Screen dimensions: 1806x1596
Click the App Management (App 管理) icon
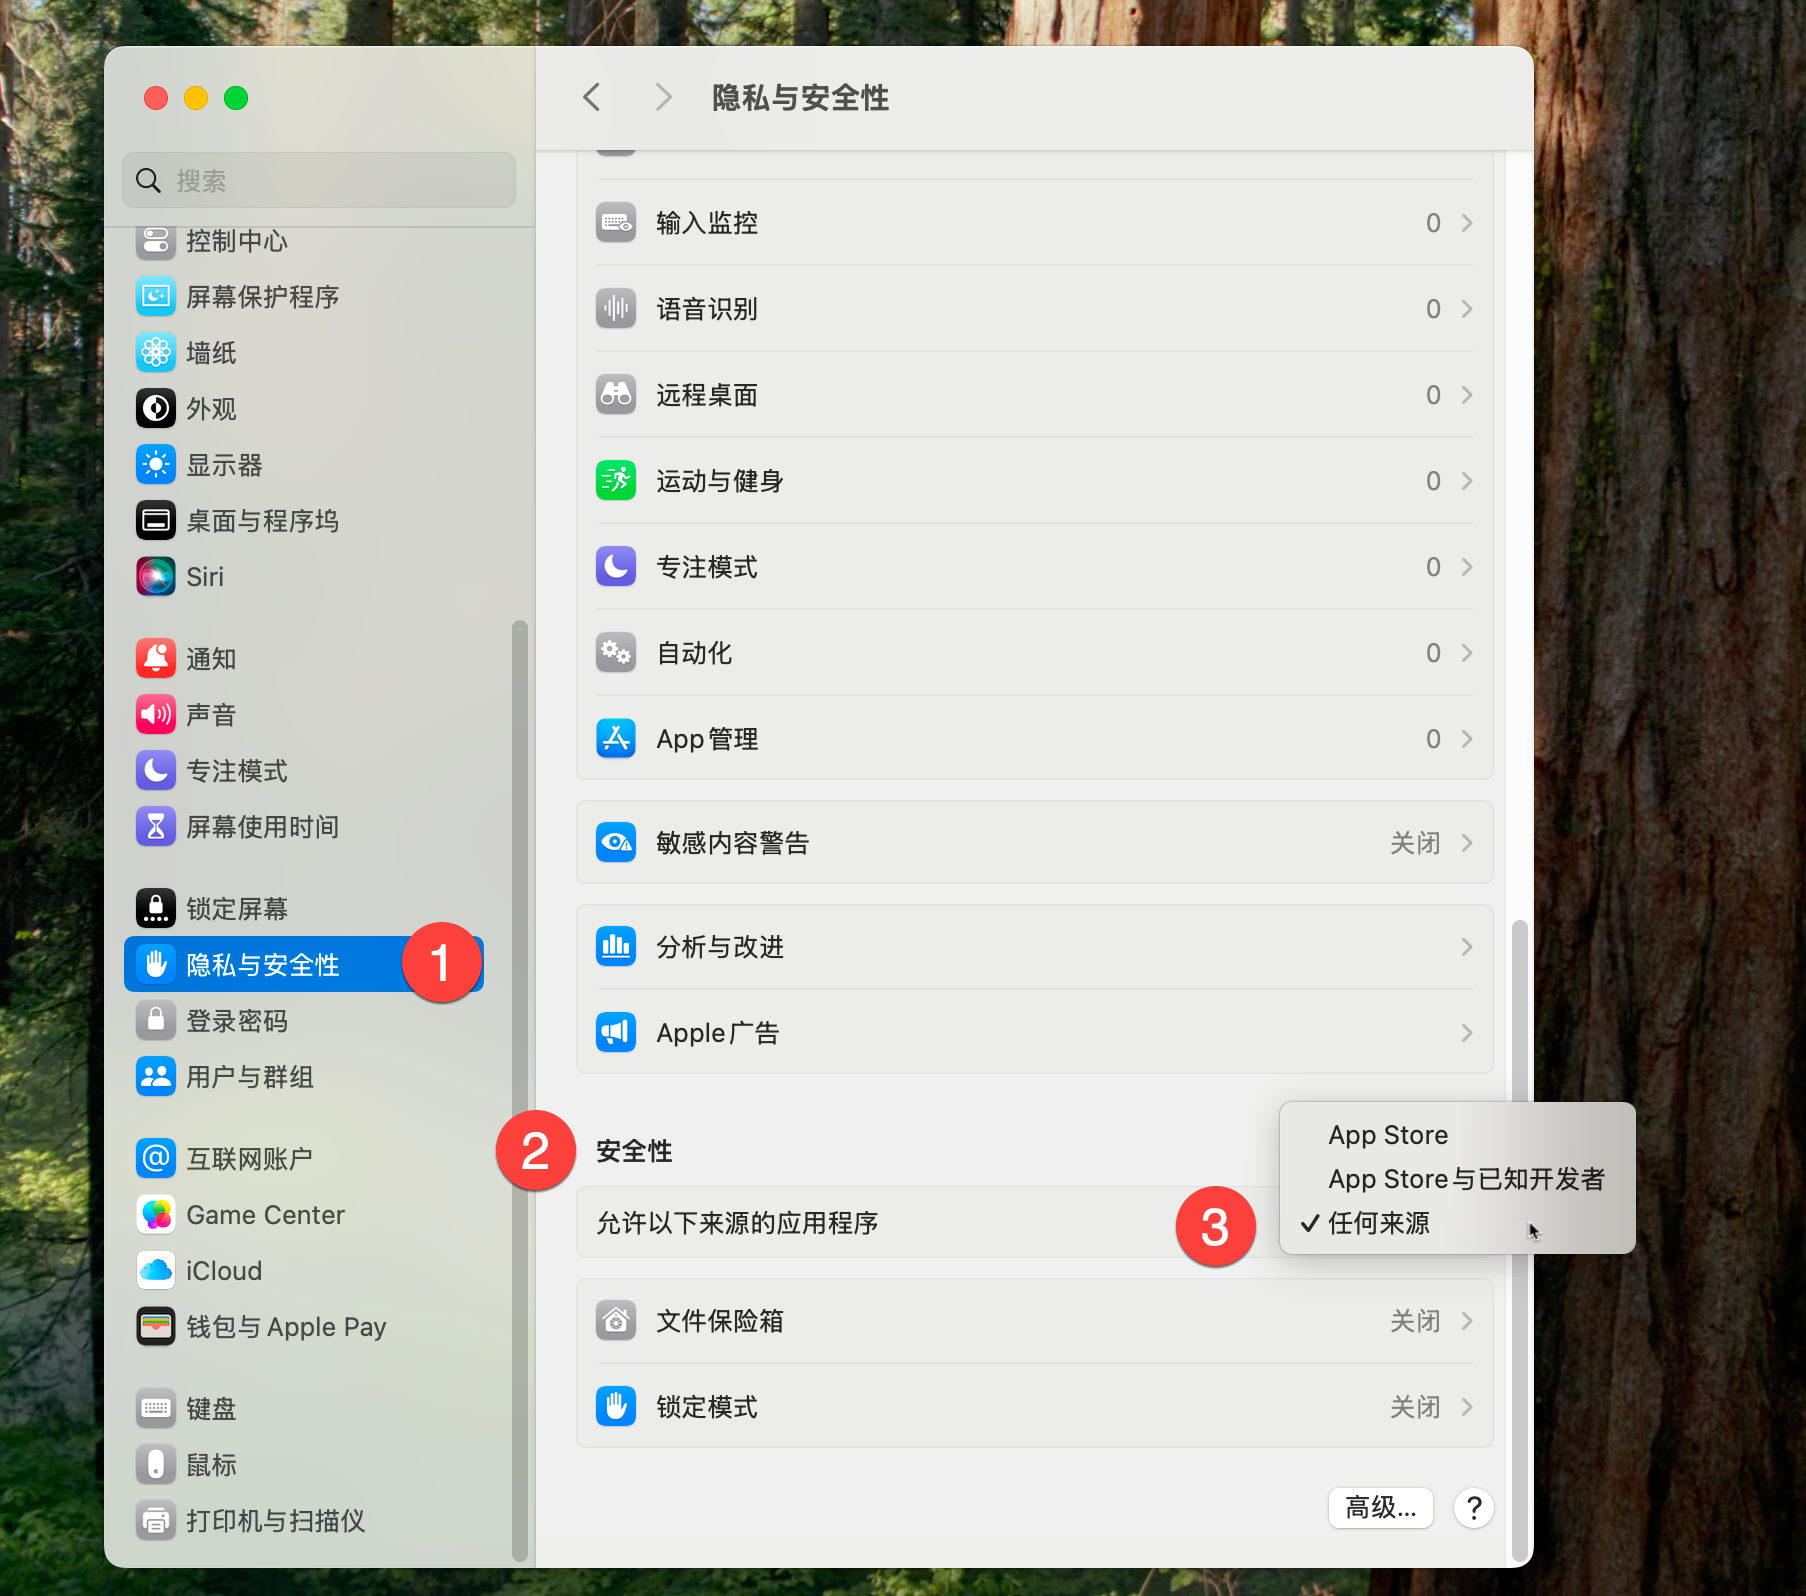616,739
